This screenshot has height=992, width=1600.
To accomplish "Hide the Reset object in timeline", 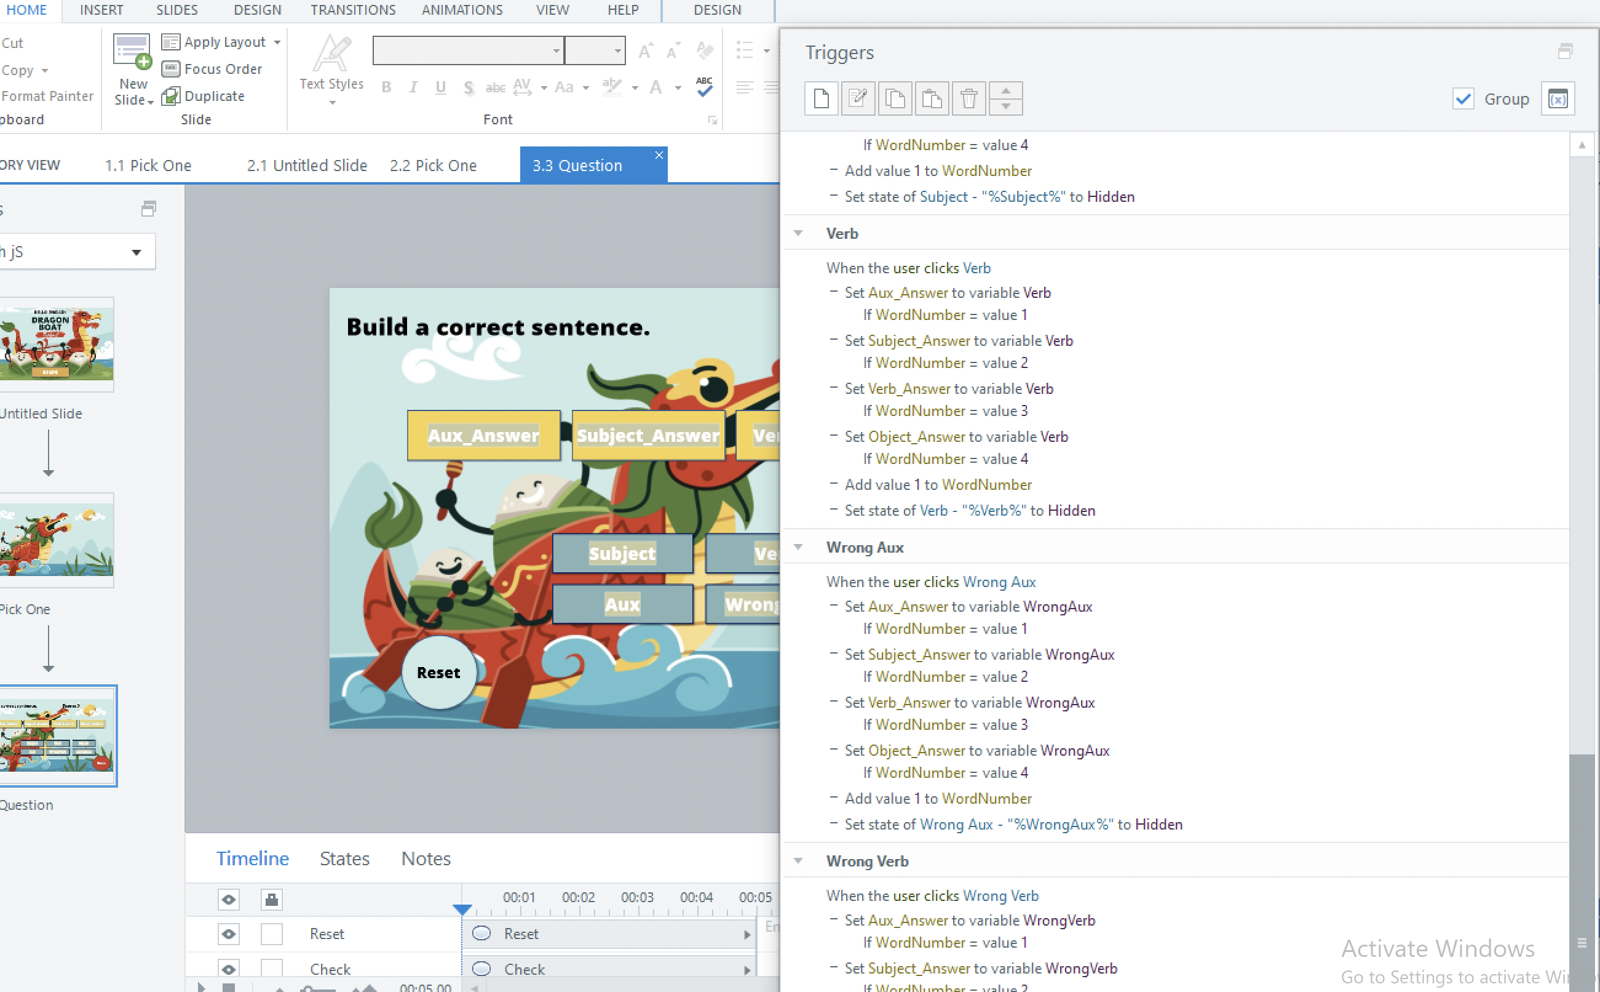I will pos(229,934).
